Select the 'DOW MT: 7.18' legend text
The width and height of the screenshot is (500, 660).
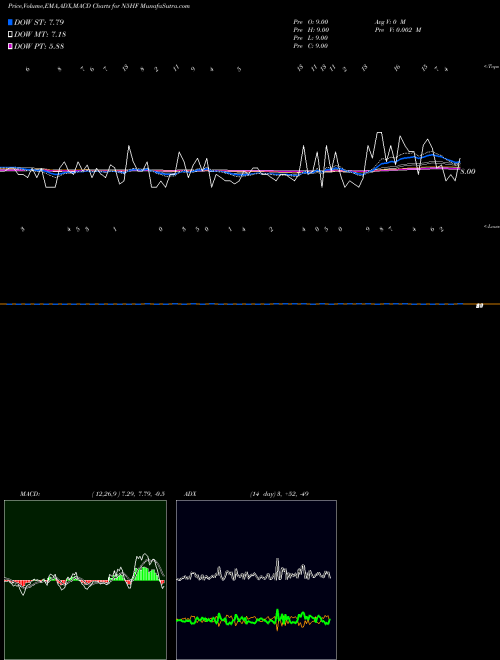tap(40, 35)
